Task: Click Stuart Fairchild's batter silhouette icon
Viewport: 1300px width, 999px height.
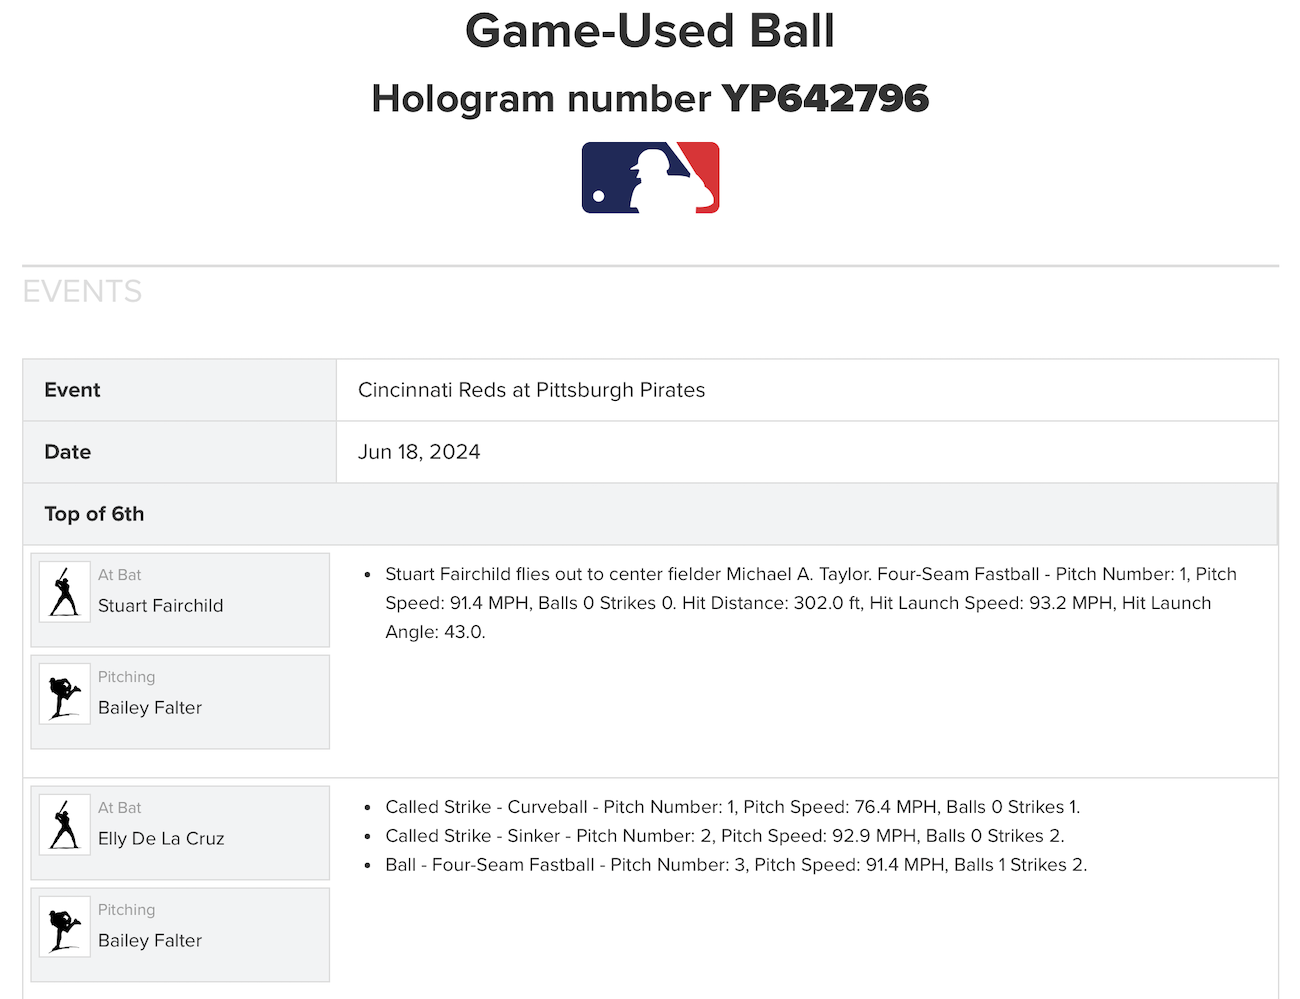Action: pyautogui.click(x=65, y=592)
